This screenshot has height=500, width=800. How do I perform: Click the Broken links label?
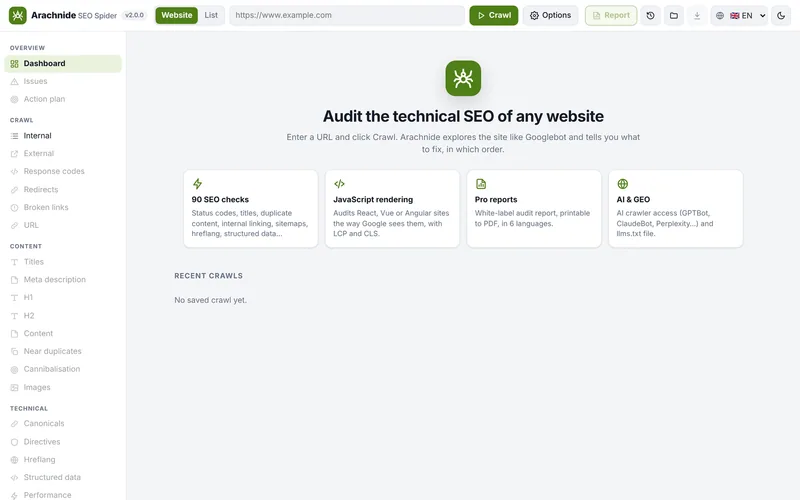pyautogui.click(x=46, y=208)
